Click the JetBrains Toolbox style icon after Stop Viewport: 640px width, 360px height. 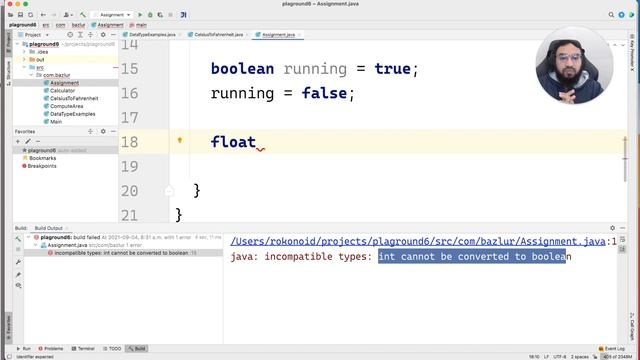point(183,15)
